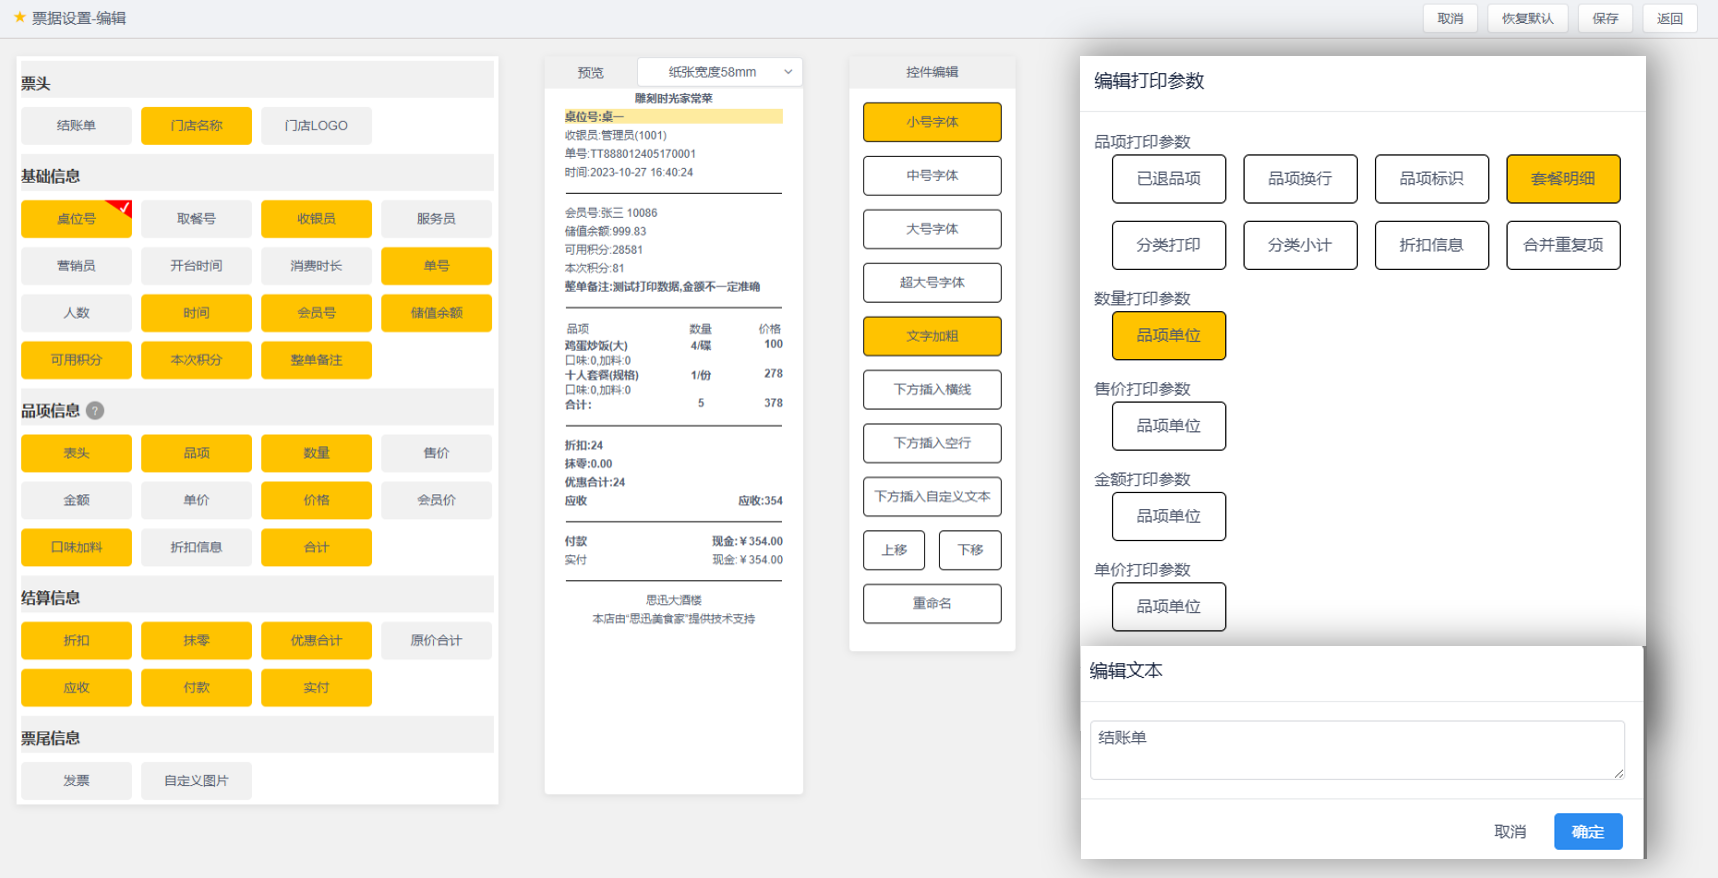Click the 编辑文本 text input field
The height and width of the screenshot is (878, 1718).
(1356, 749)
